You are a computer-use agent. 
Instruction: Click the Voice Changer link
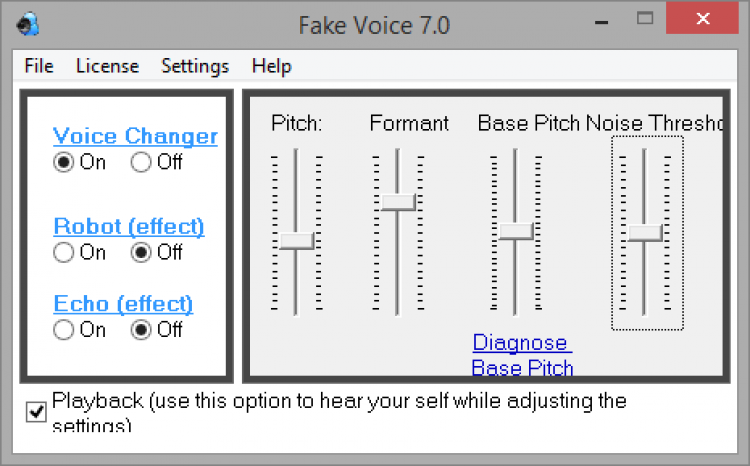[x=135, y=136]
